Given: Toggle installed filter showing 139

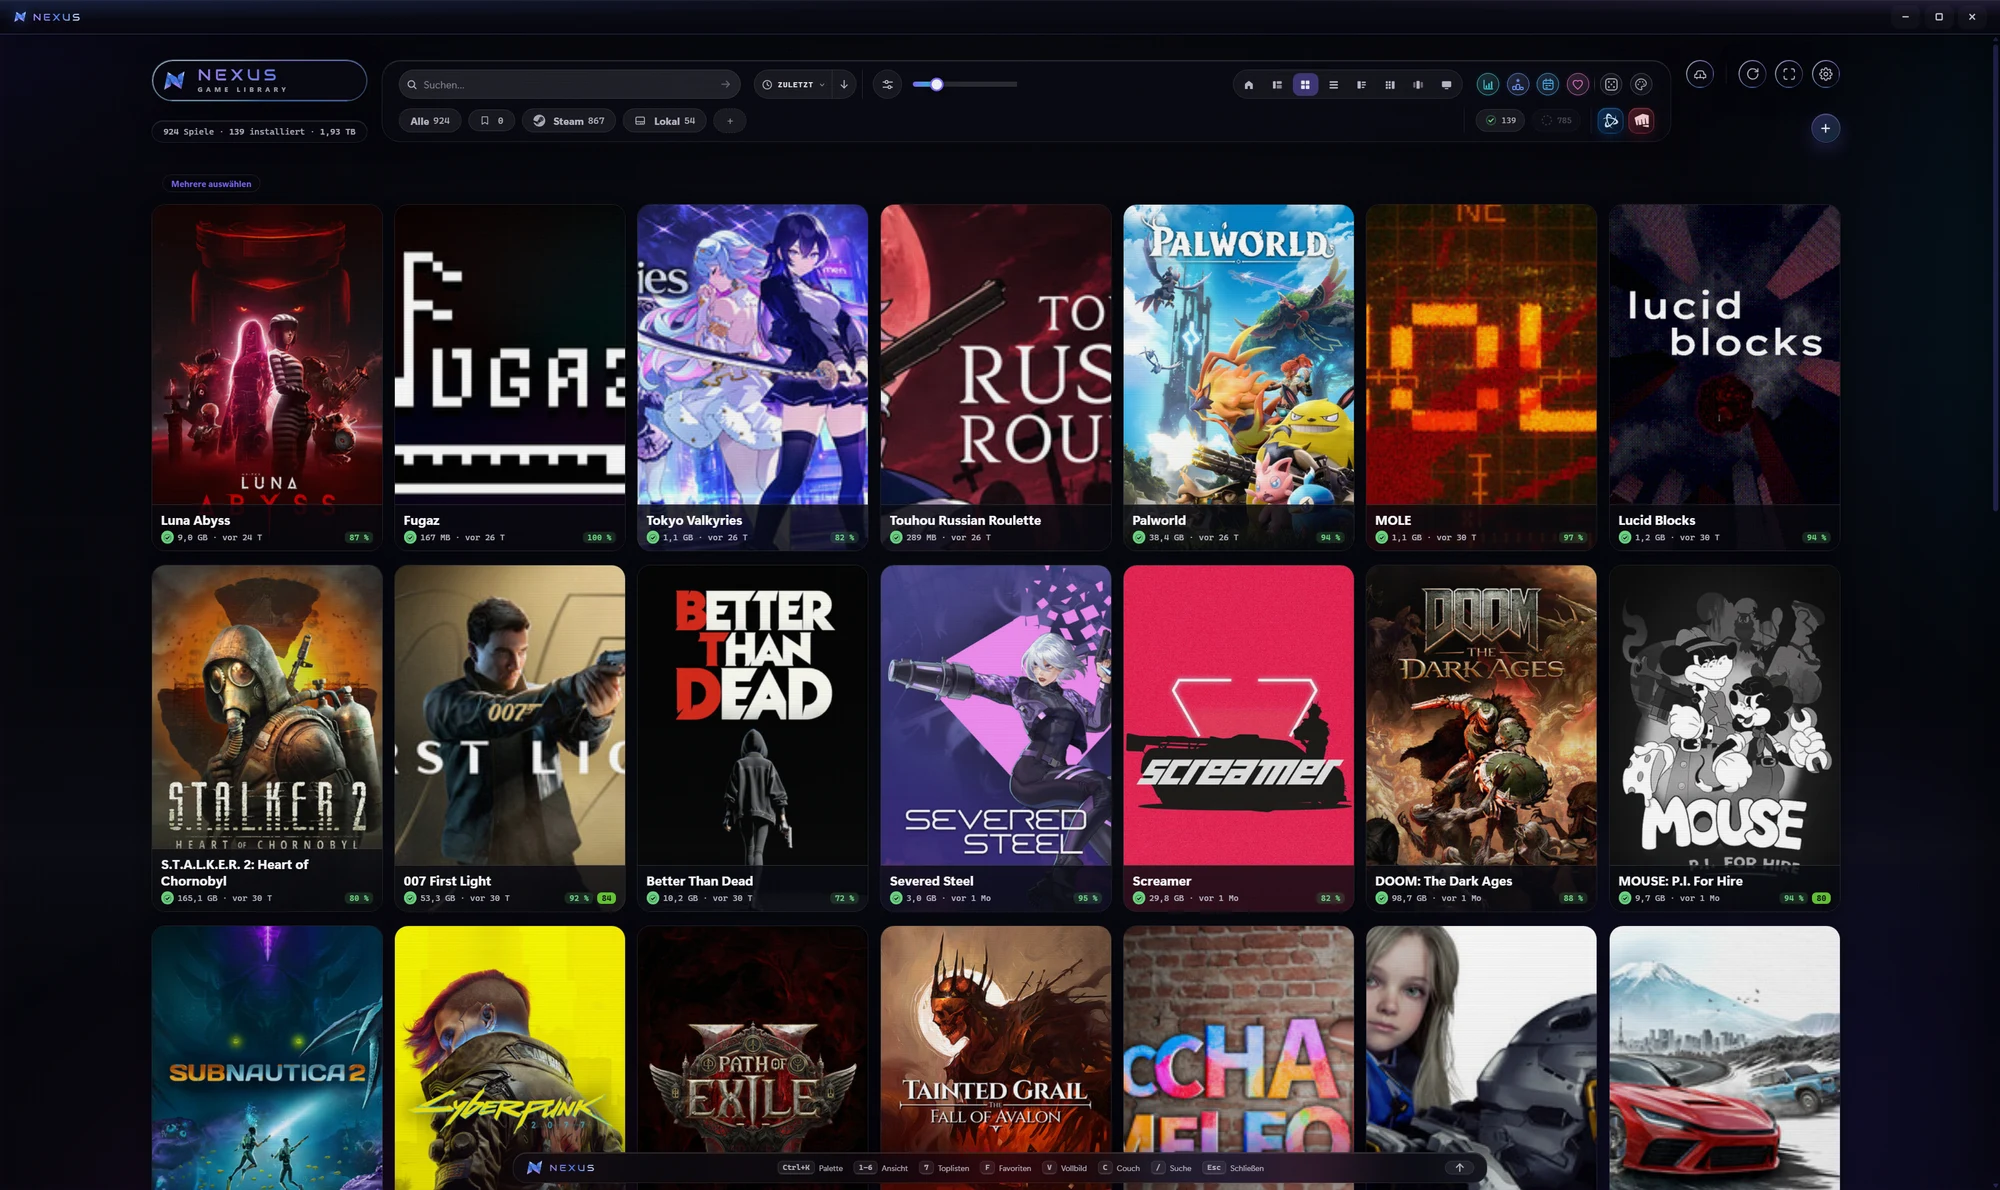Looking at the screenshot, I should [x=1500, y=121].
